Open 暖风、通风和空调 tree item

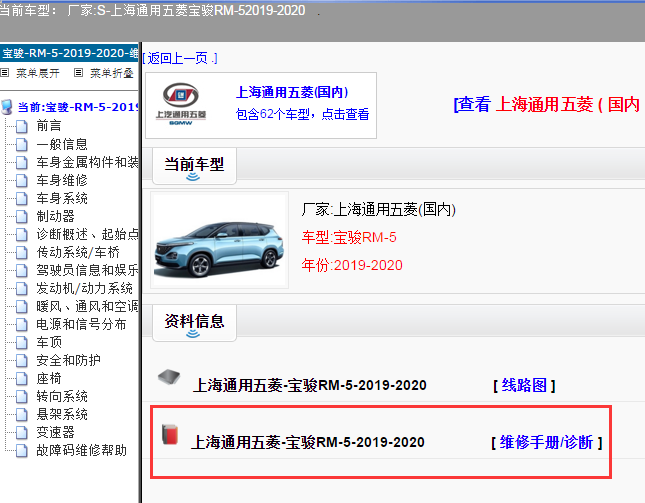pos(87,306)
